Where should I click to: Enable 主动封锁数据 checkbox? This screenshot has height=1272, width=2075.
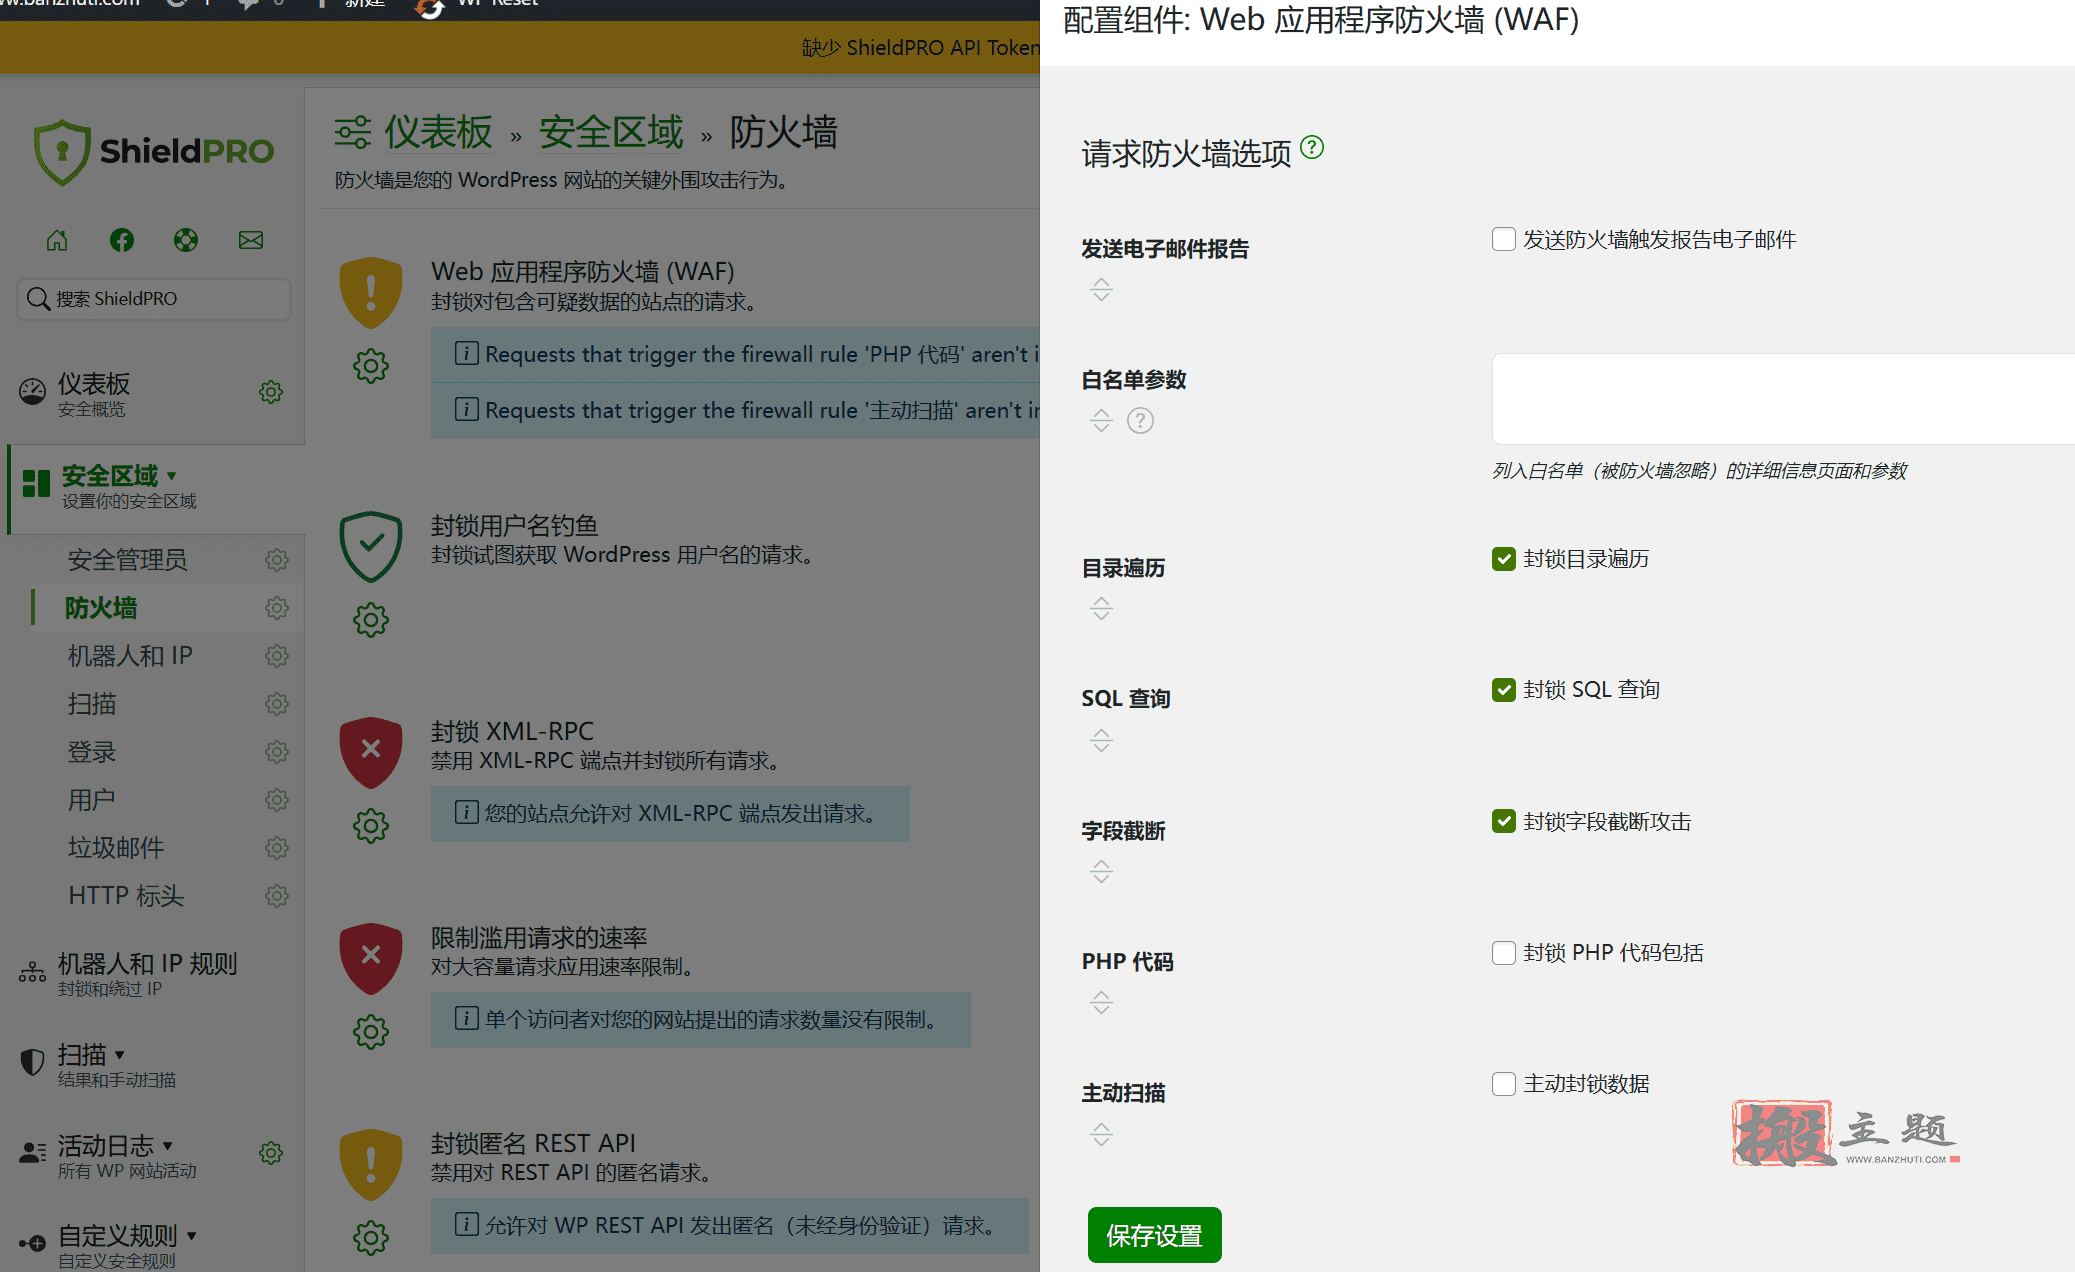click(x=1504, y=1084)
